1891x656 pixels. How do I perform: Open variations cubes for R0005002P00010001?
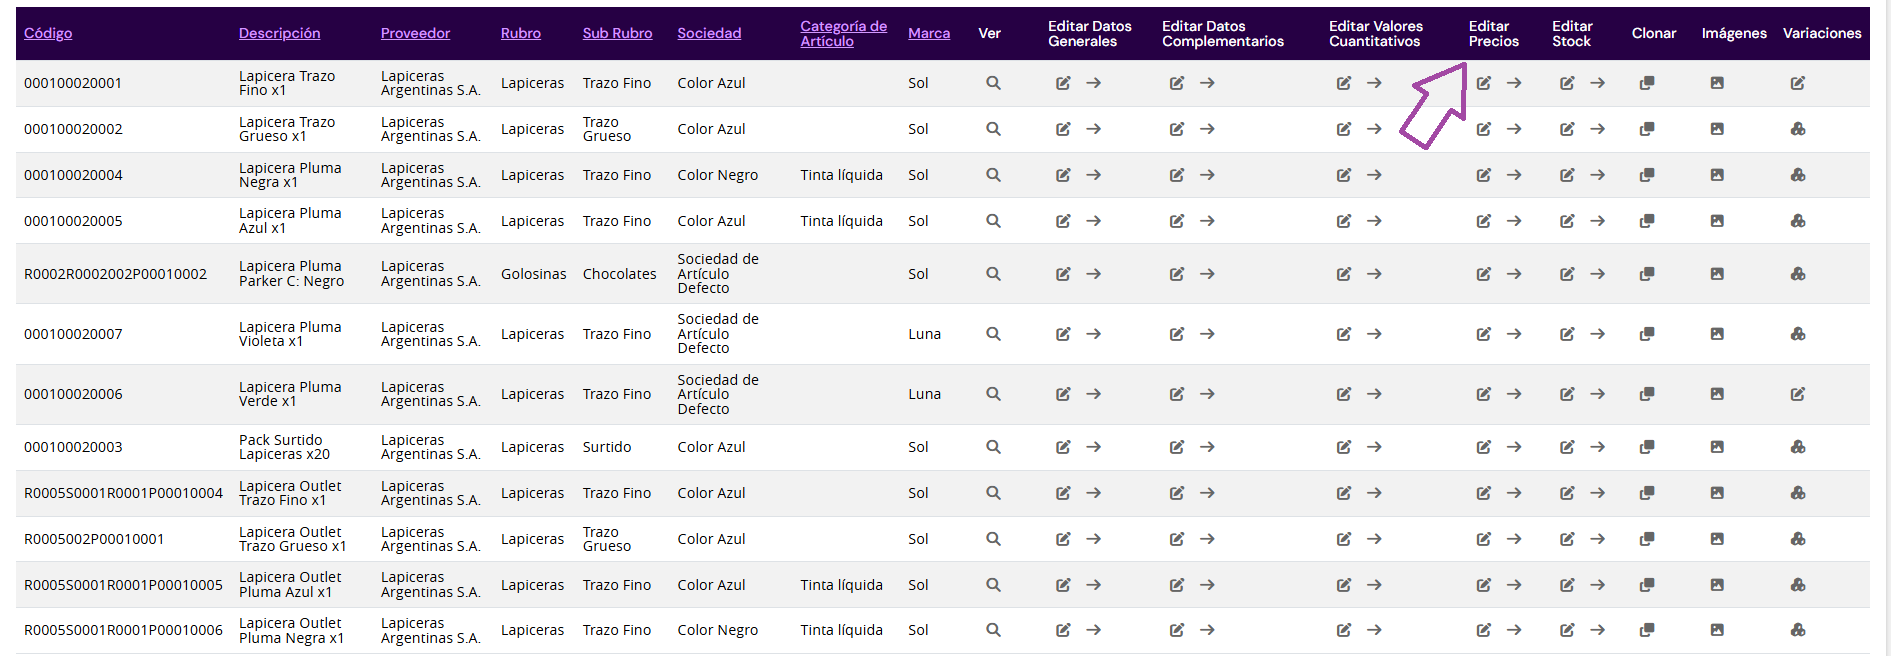[x=1798, y=539]
